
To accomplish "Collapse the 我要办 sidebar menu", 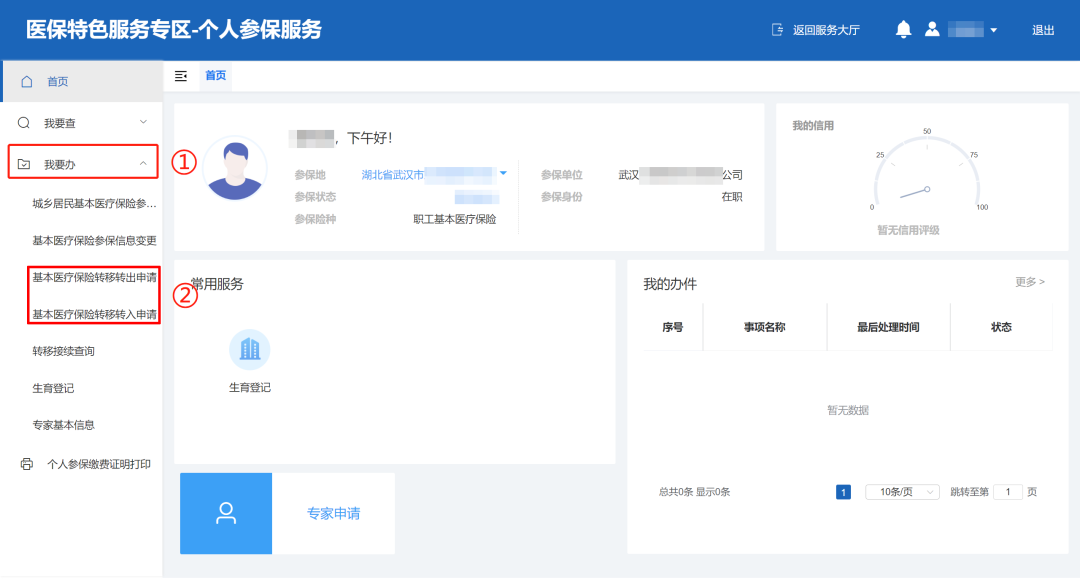I will (x=143, y=163).
